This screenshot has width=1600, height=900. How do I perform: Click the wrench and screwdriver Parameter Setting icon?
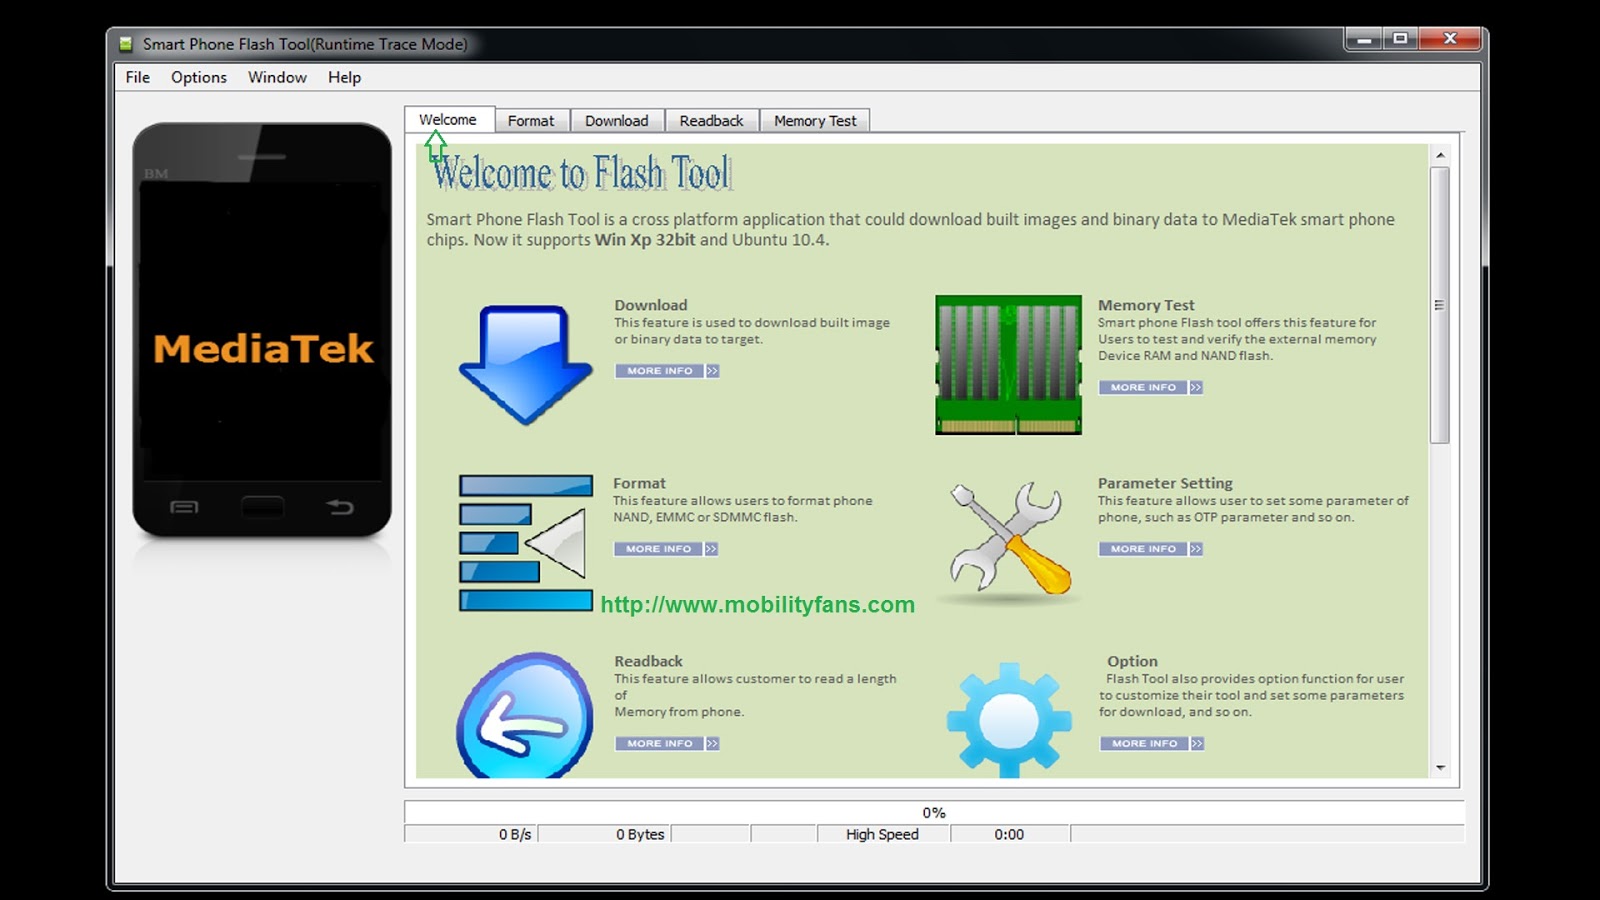click(x=1010, y=539)
